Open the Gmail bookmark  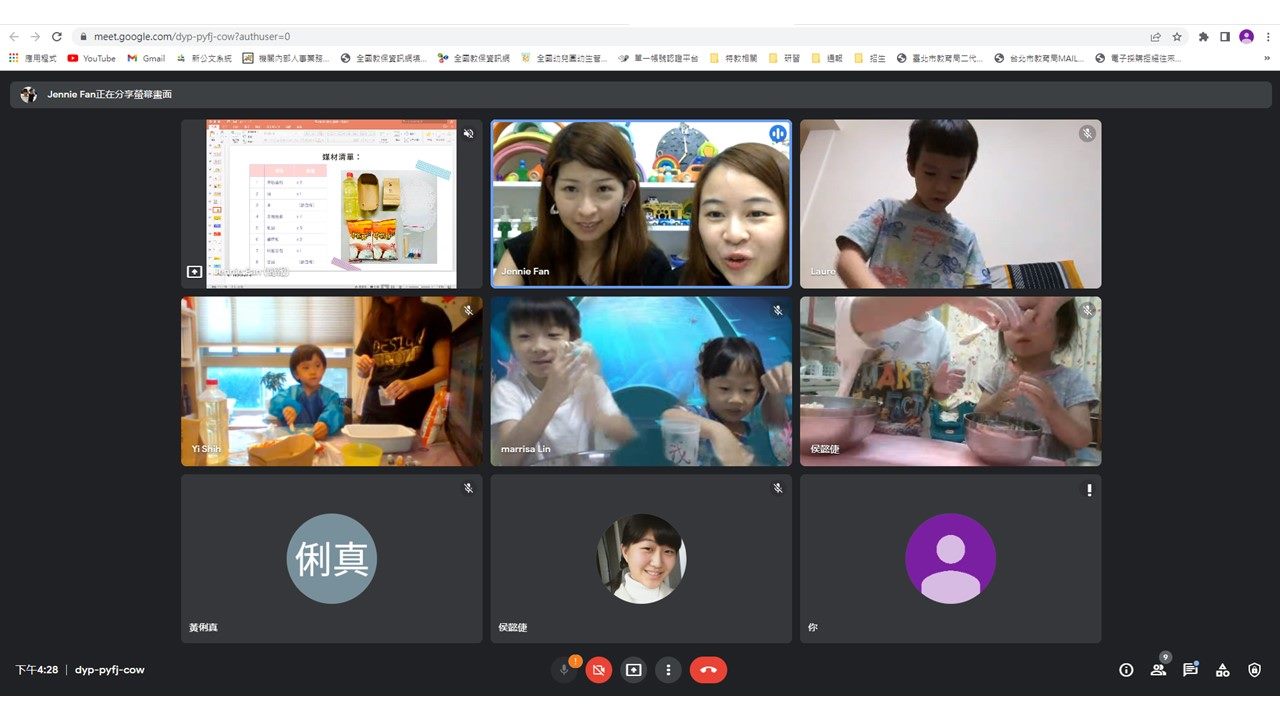click(146, 59)
